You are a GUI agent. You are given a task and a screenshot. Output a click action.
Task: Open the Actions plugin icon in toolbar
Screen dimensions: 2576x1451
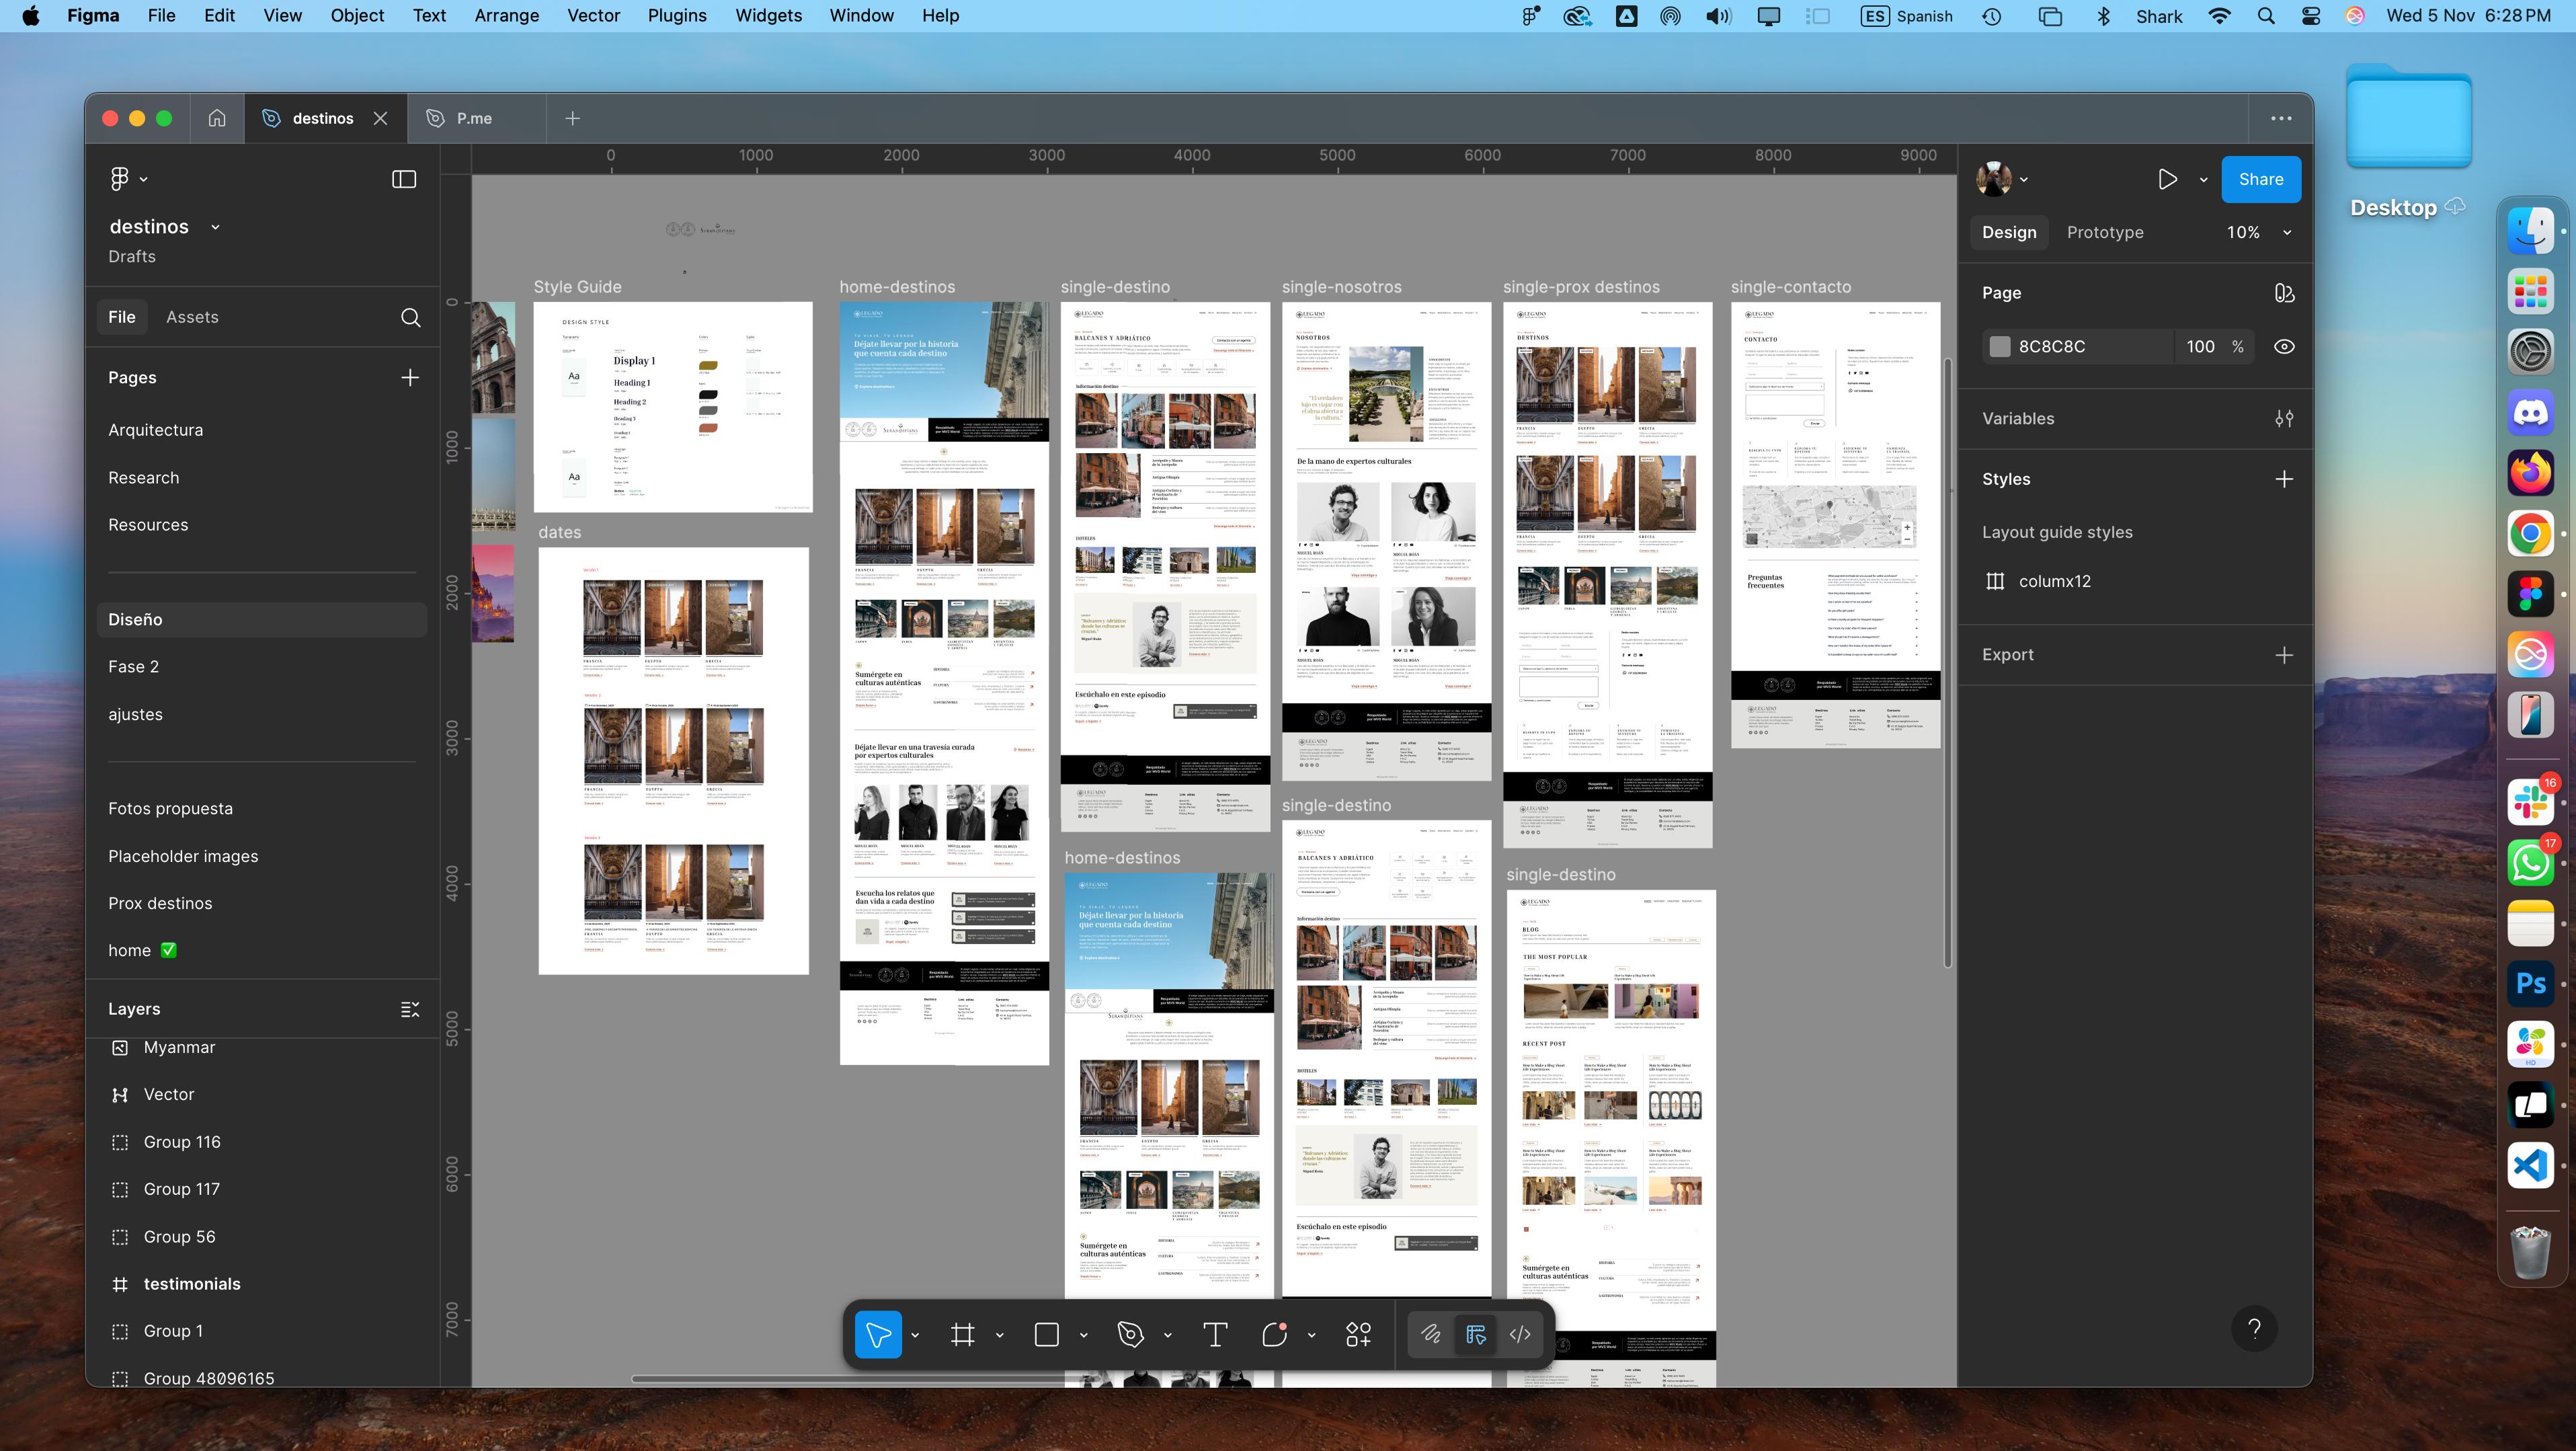1358,1334
